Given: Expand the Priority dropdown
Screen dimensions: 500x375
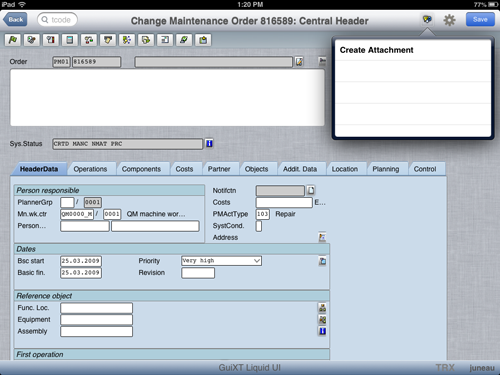Looking at the screenshot, I should [257, 261].
